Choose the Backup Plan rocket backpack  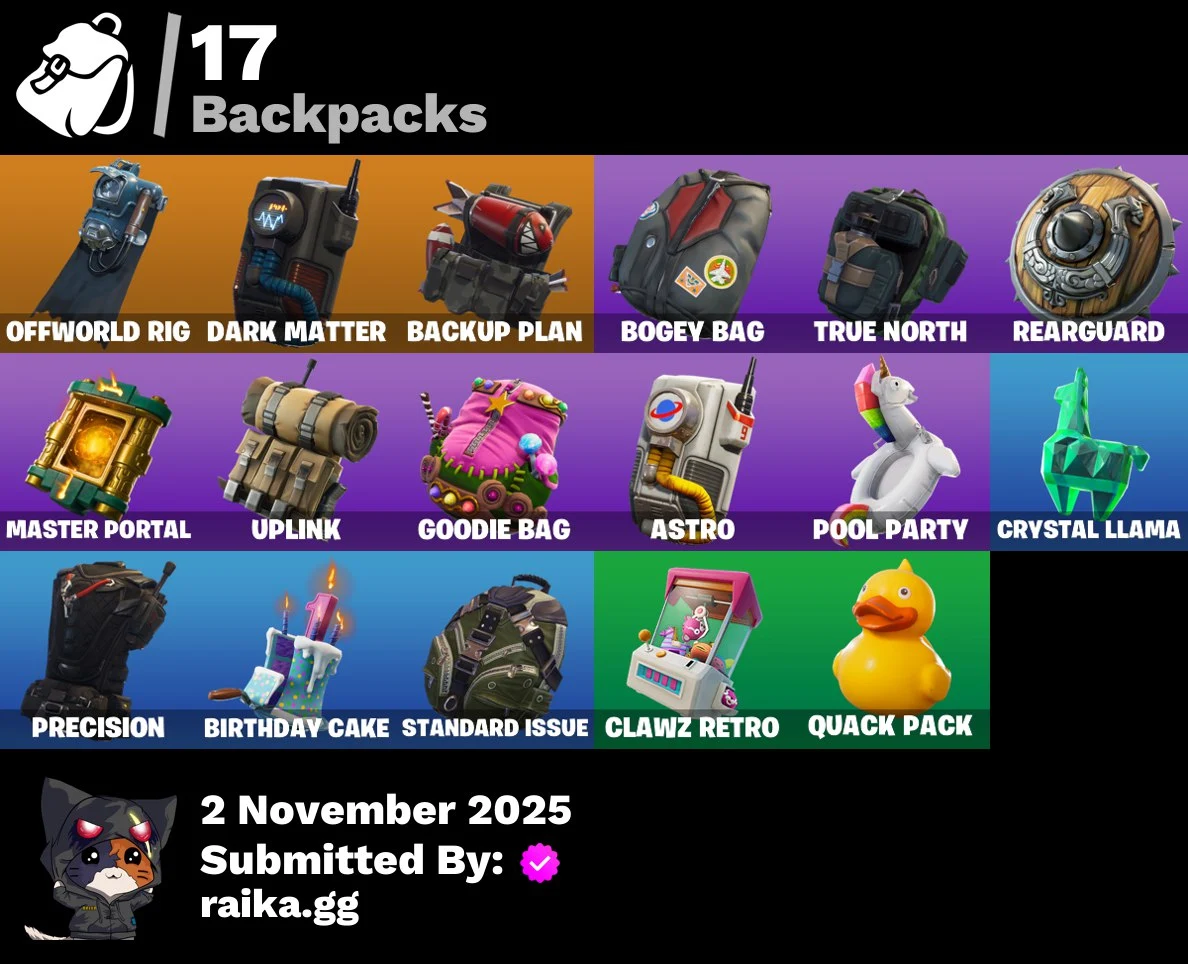(495, 254)
